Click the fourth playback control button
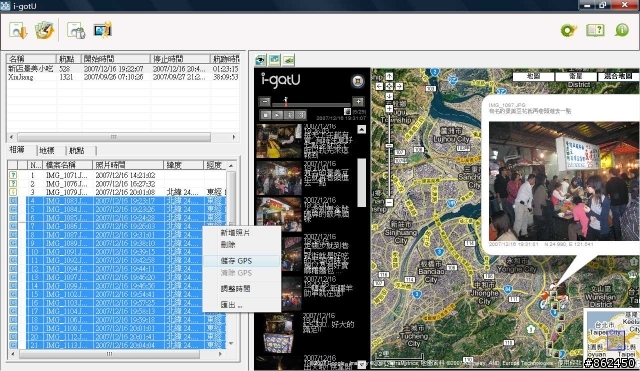Viewport: 640px width, 371px height. tap(300, 115)
